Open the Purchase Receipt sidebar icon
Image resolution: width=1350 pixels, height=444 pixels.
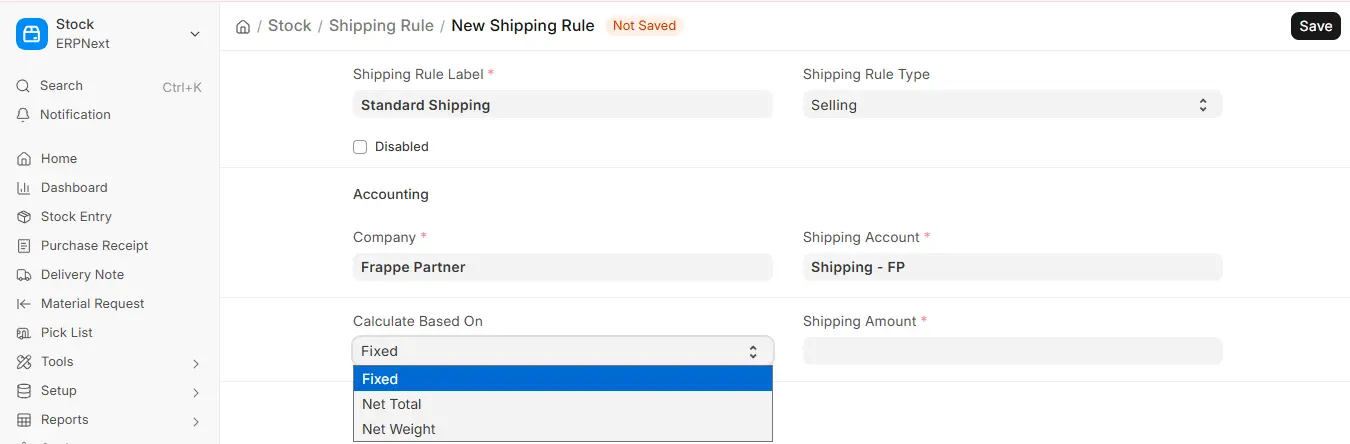(24, 246)
